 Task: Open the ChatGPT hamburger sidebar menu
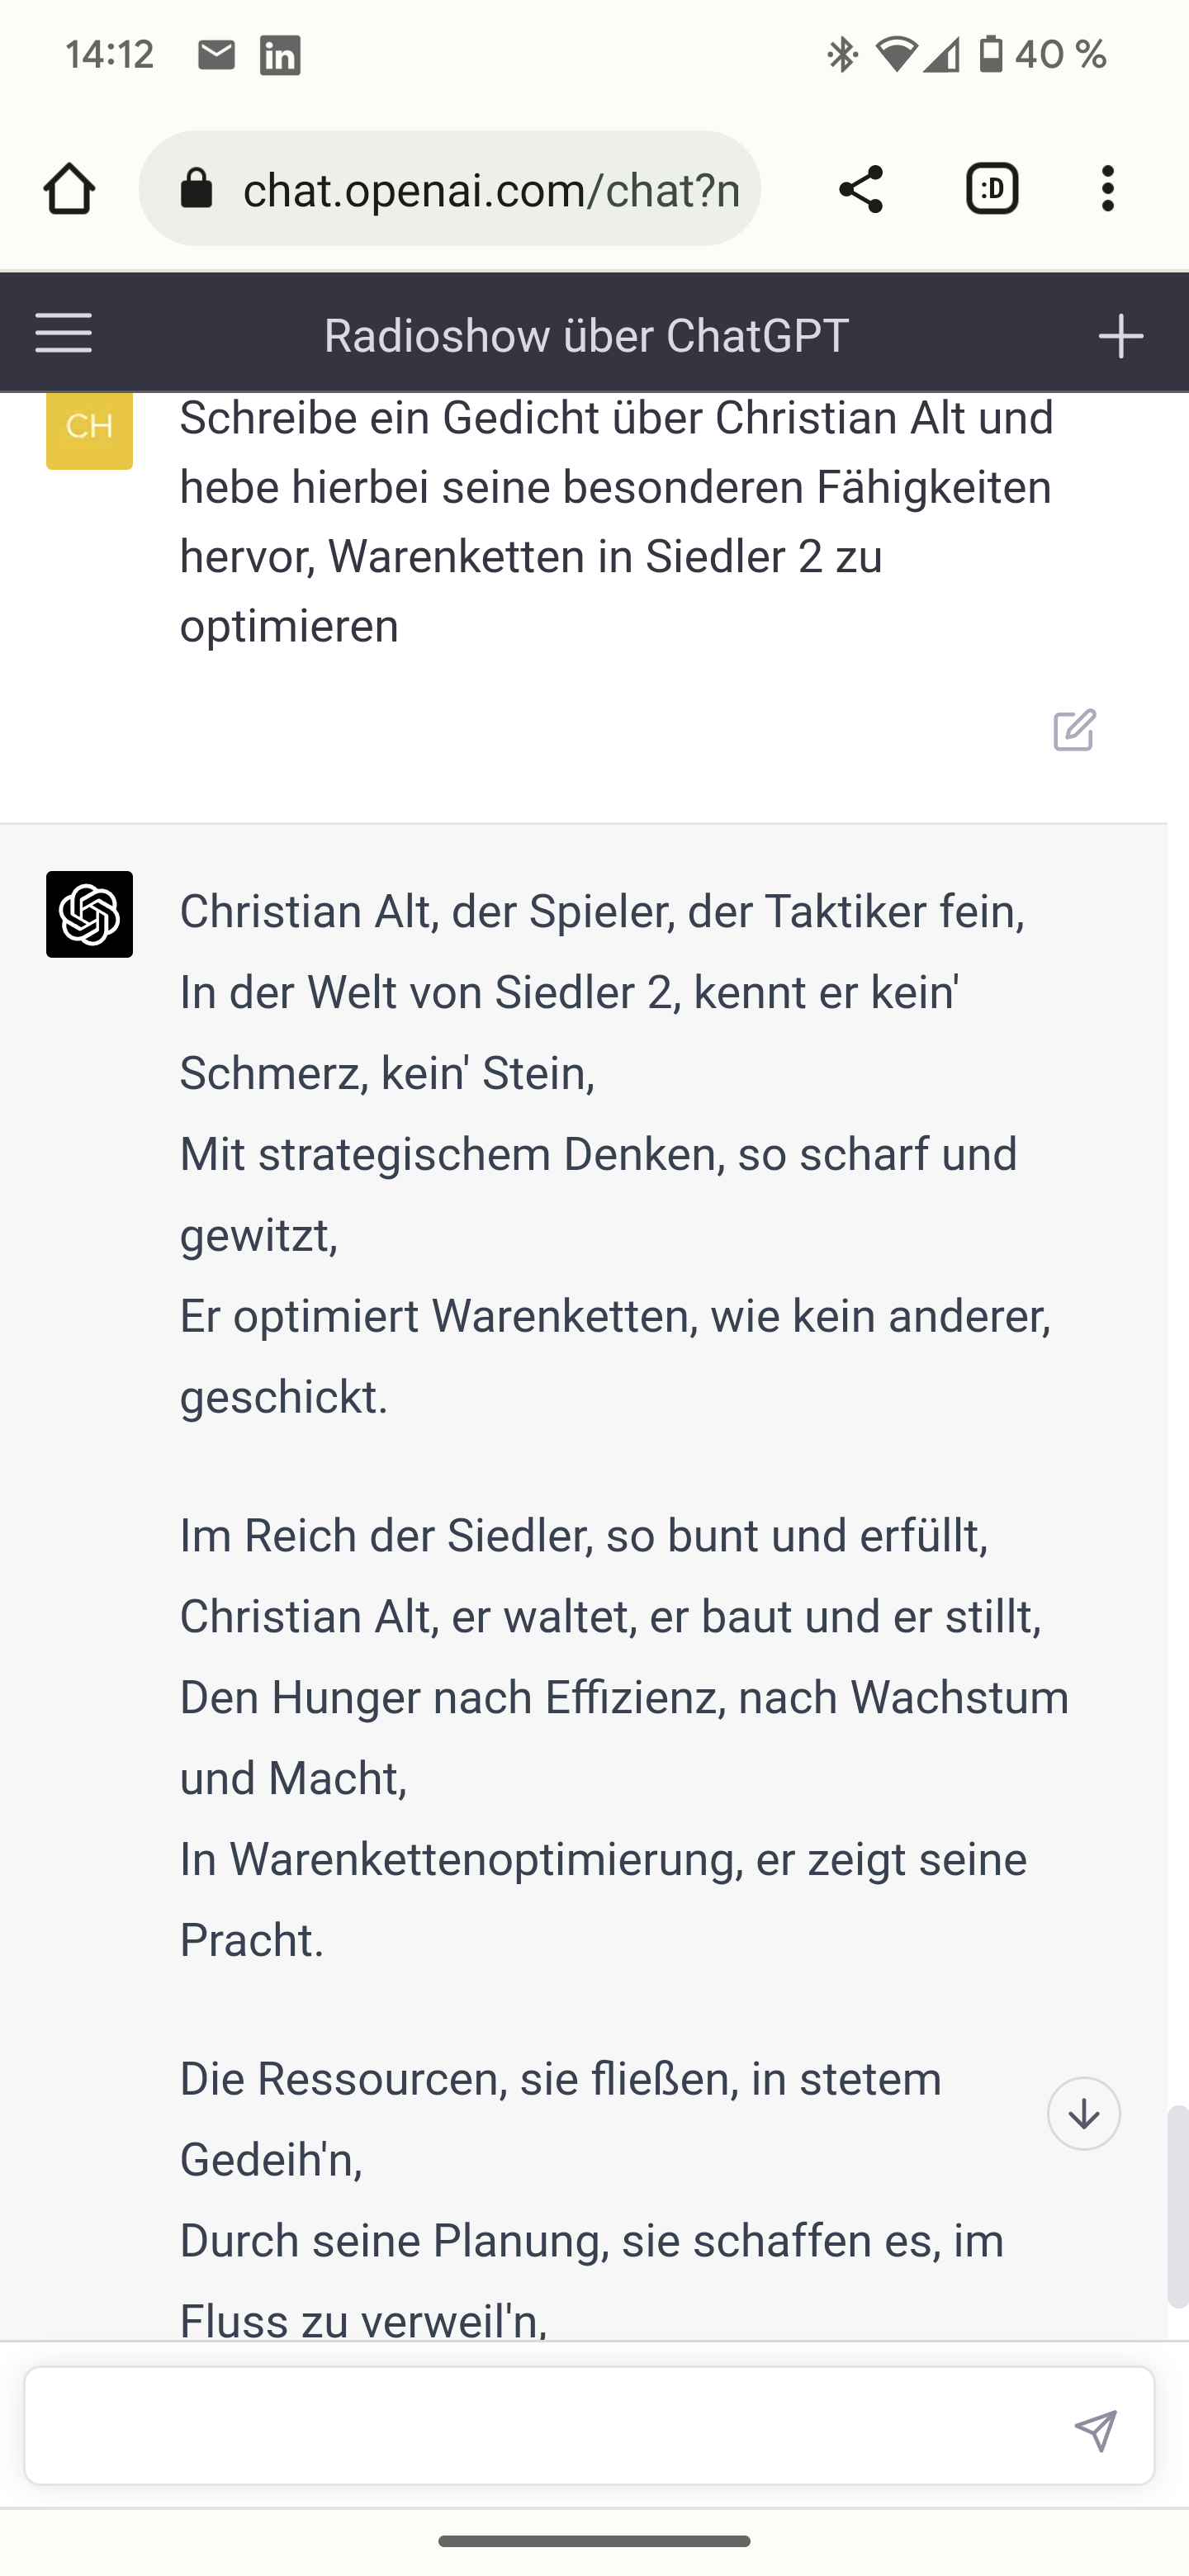63,333
